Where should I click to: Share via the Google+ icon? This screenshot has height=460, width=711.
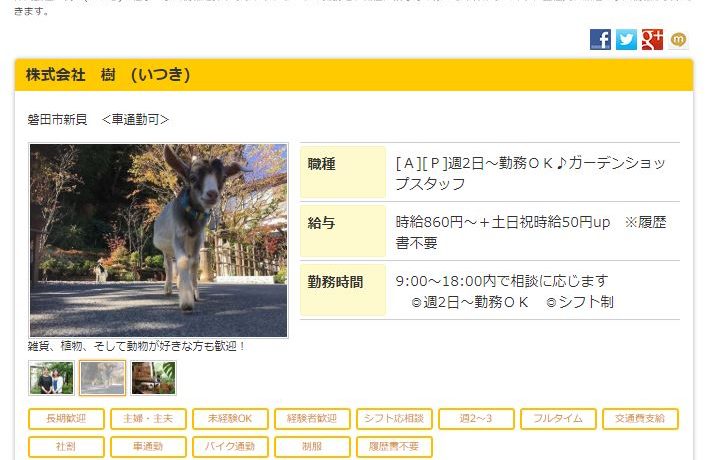(x=652, y=40)
